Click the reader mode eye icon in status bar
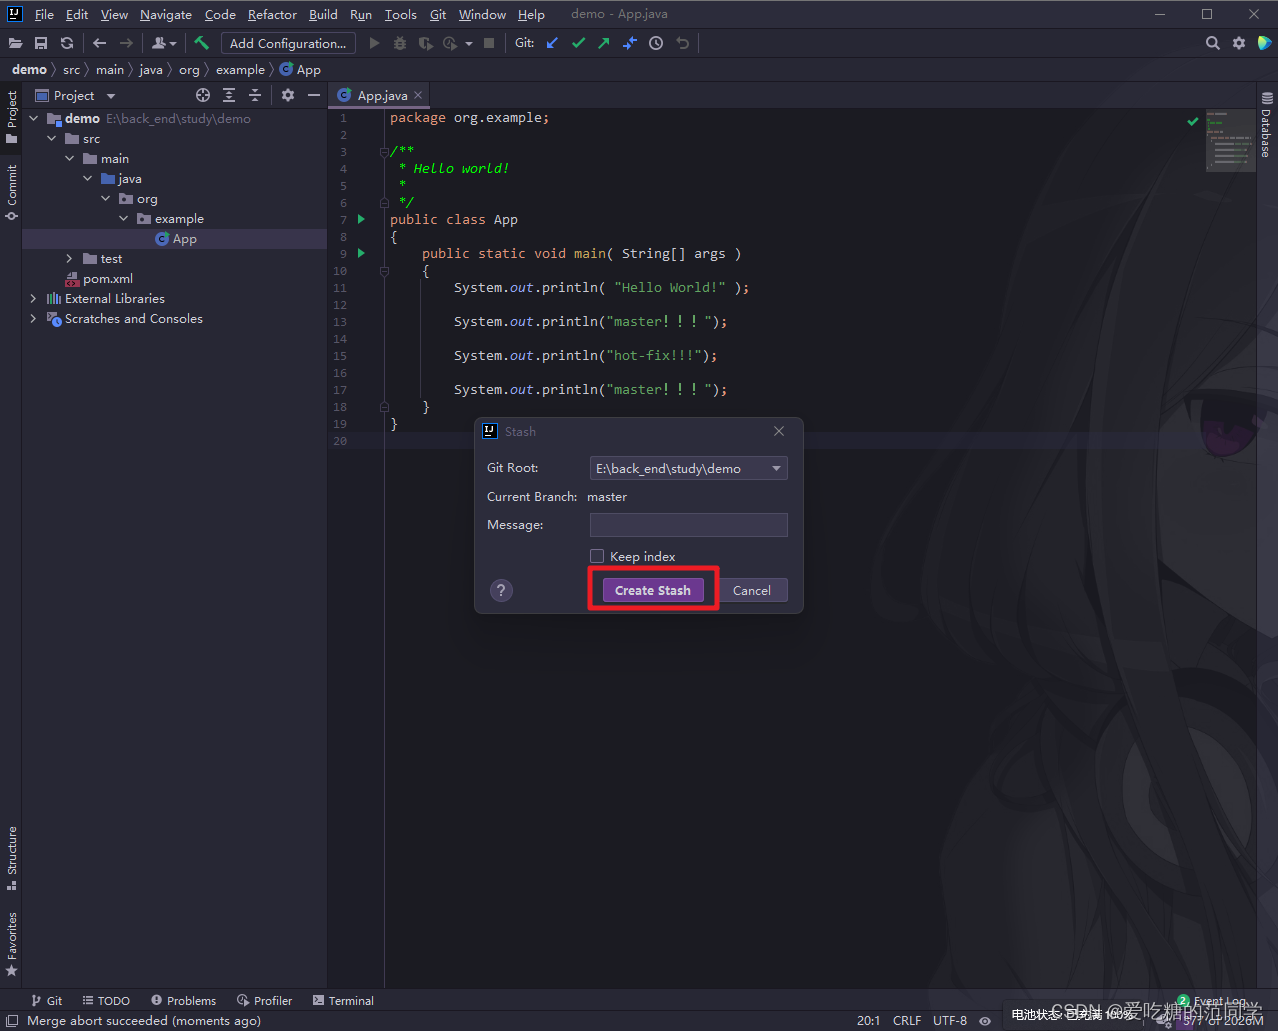The width and height of the screenshot is (1278, 1031). coord(985,1021)
